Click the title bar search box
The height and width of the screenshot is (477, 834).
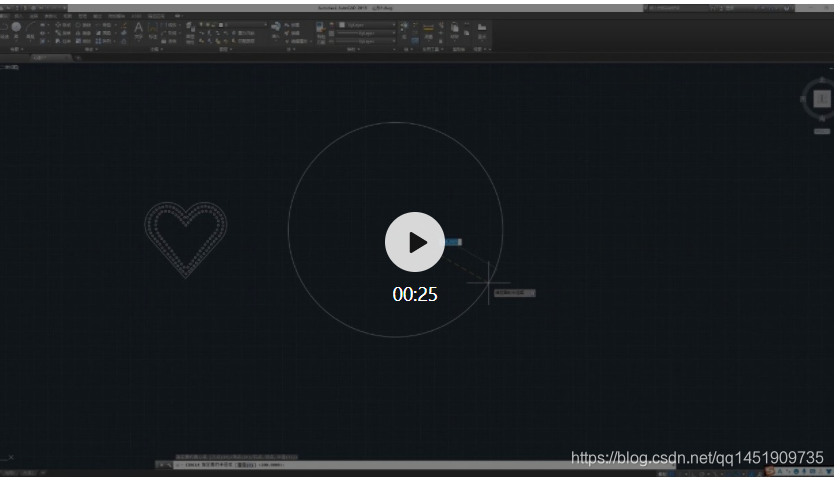[677, 8]
